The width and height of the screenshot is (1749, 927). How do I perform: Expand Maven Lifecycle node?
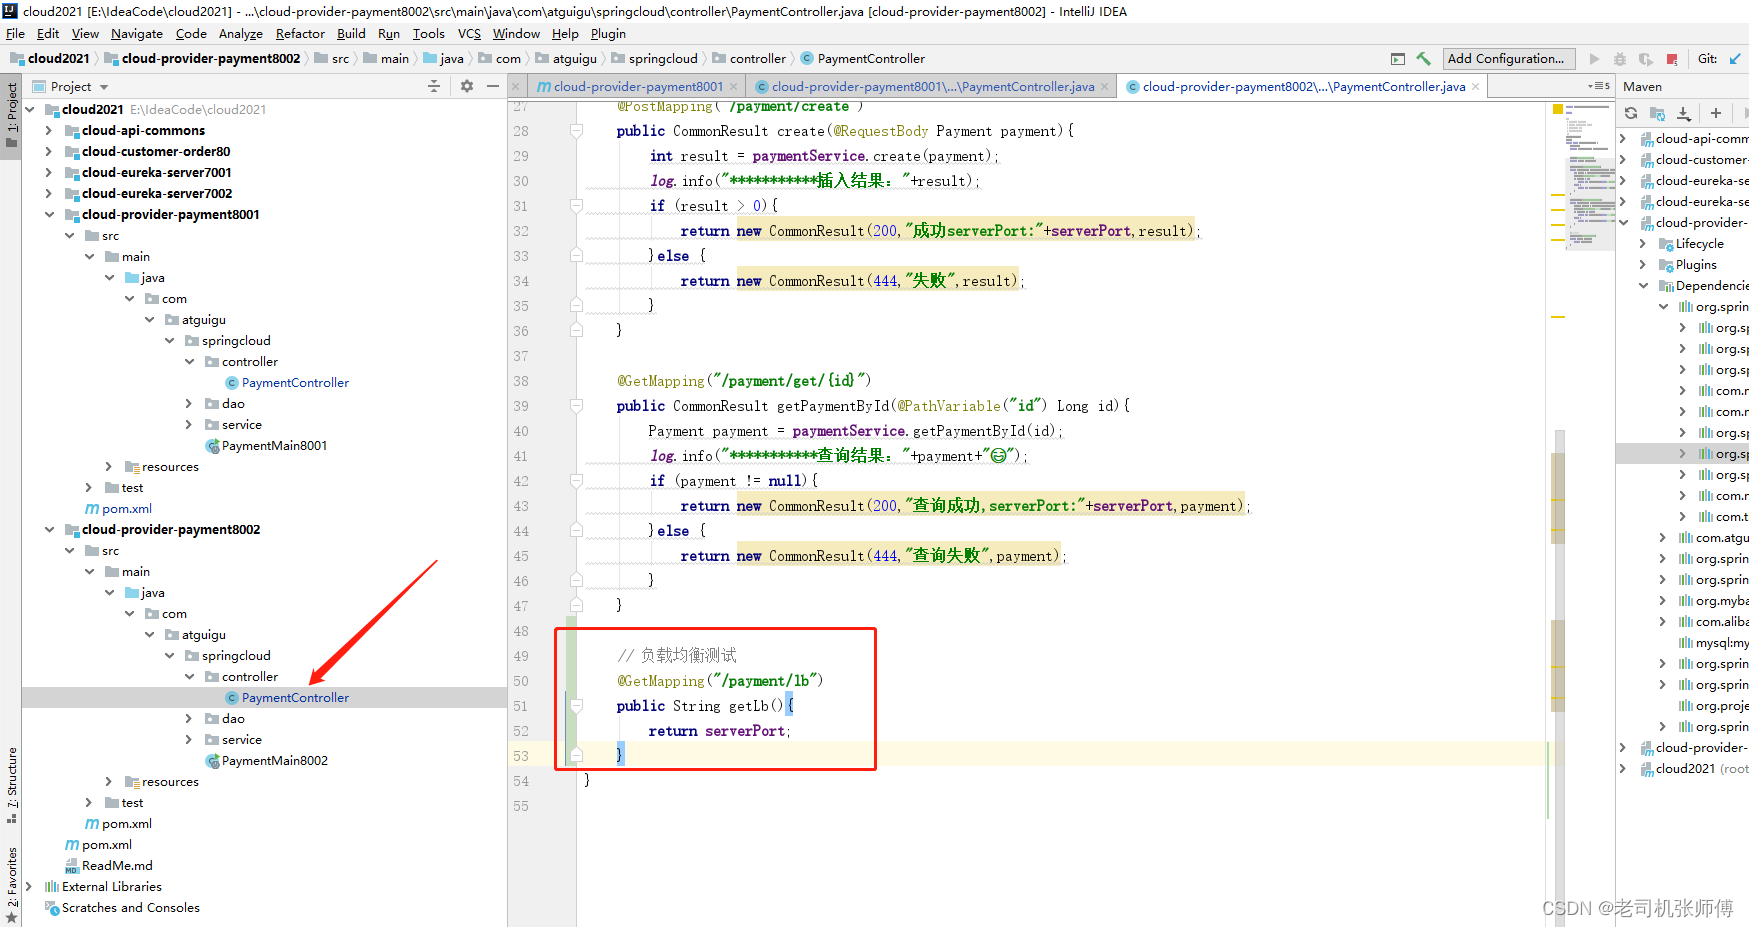pyautogui.click(x=1643, y=244)
